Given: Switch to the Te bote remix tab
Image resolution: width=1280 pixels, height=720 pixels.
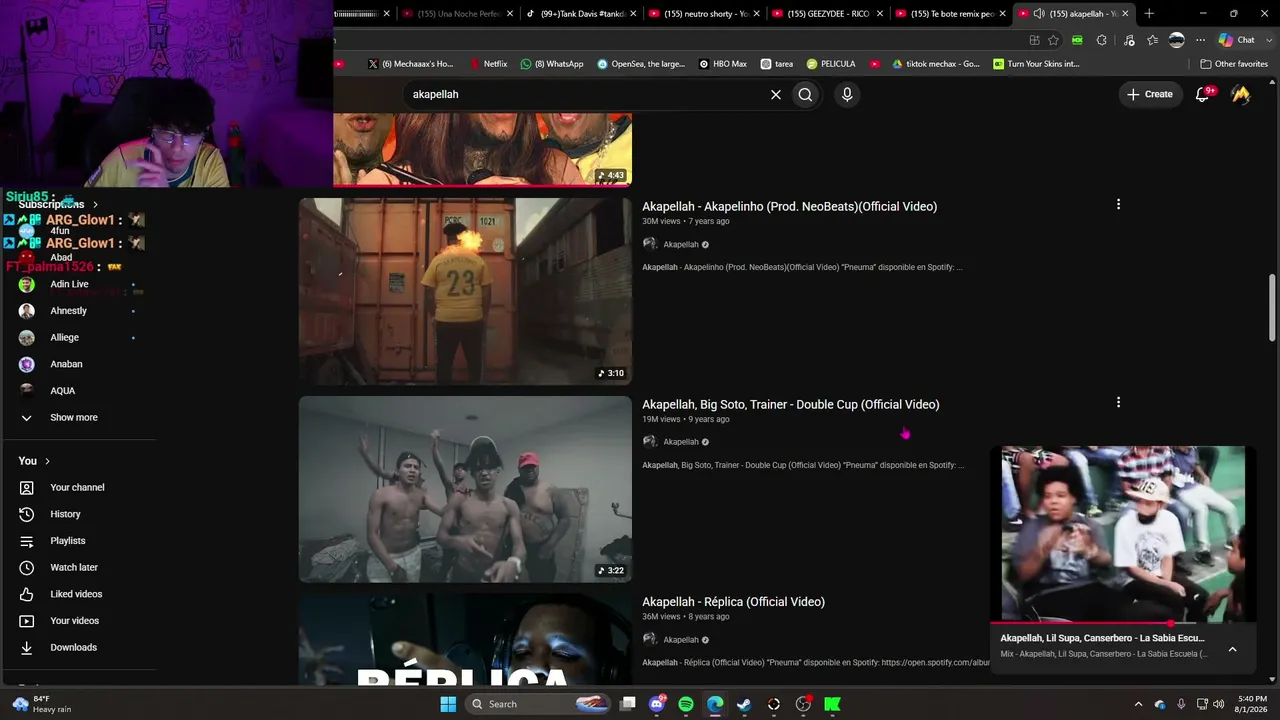Looking at the screenshot, I should point(951,14).
